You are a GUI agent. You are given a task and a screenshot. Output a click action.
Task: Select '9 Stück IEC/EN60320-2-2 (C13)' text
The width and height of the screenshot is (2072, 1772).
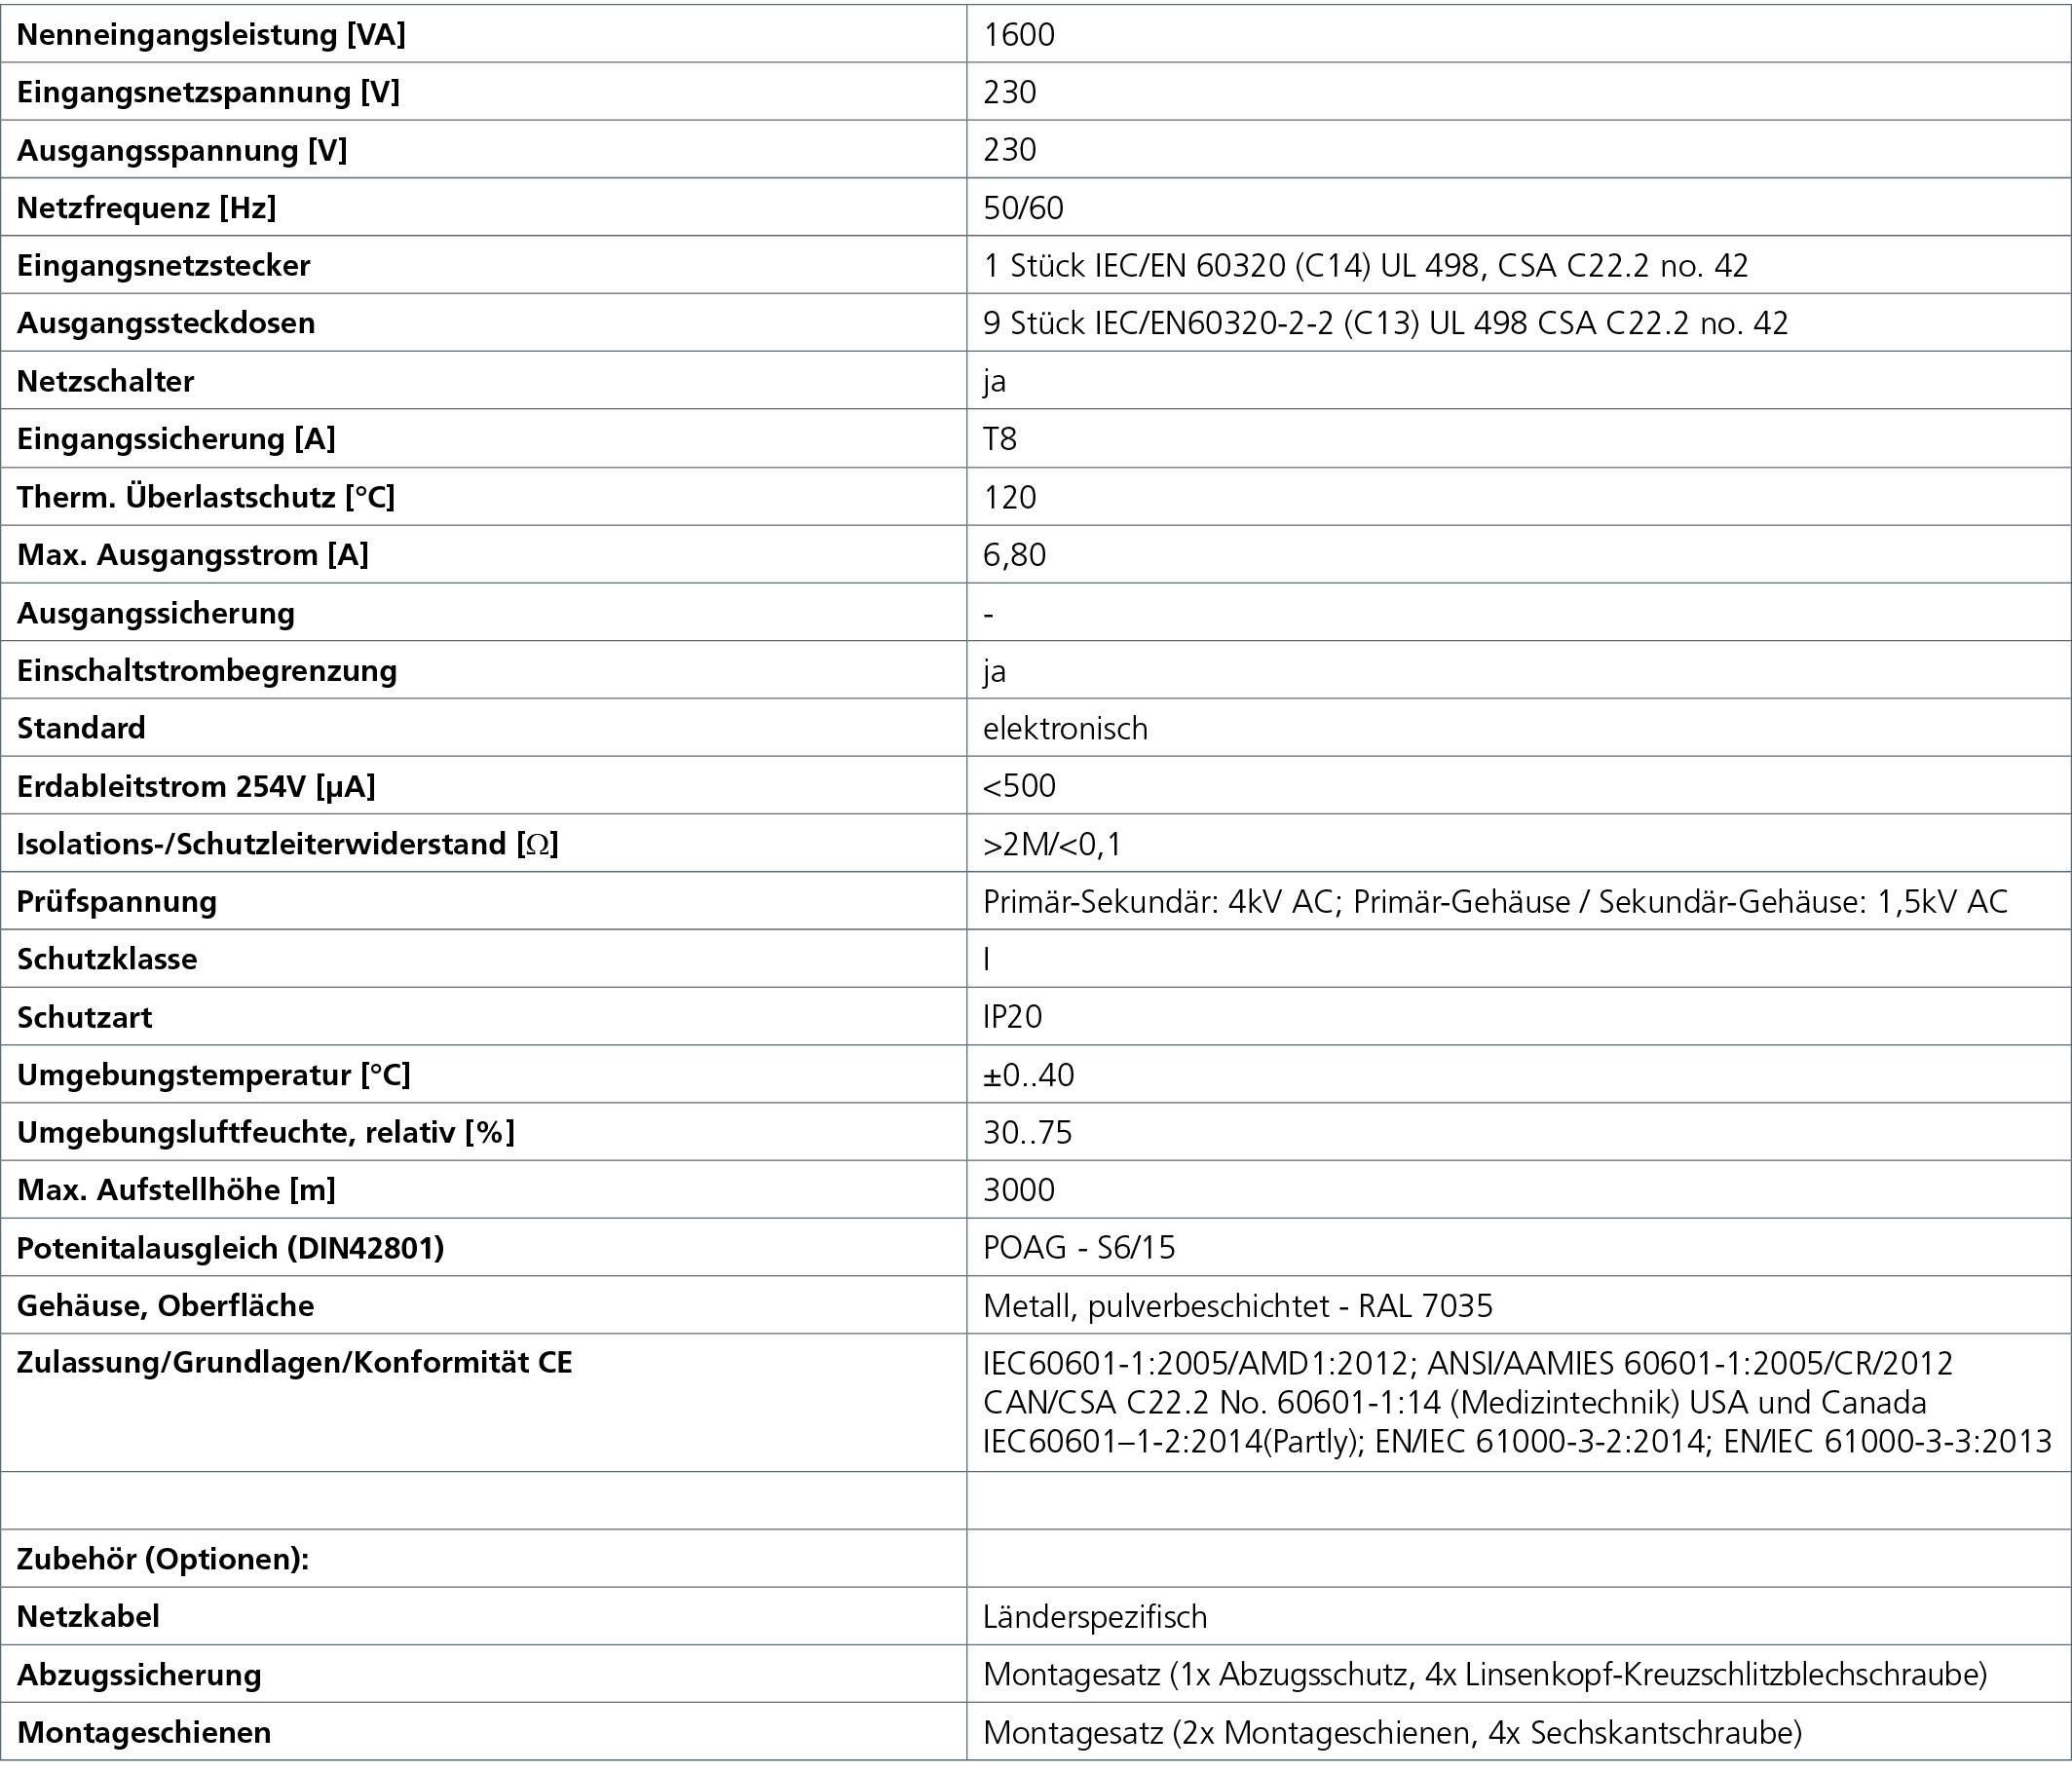tap(1201, 323)
